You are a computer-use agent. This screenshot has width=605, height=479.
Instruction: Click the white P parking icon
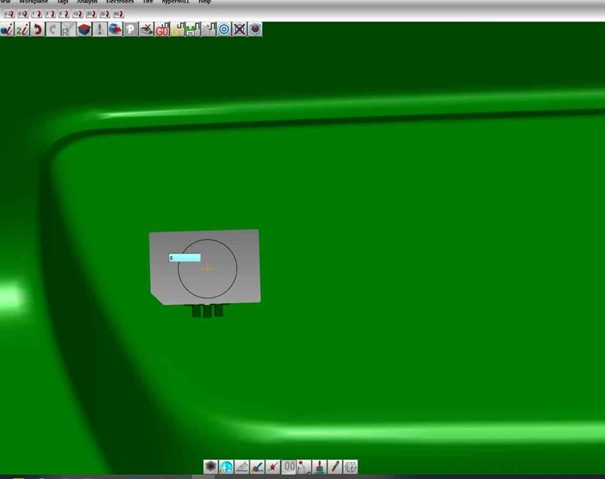tap(131, 30)
